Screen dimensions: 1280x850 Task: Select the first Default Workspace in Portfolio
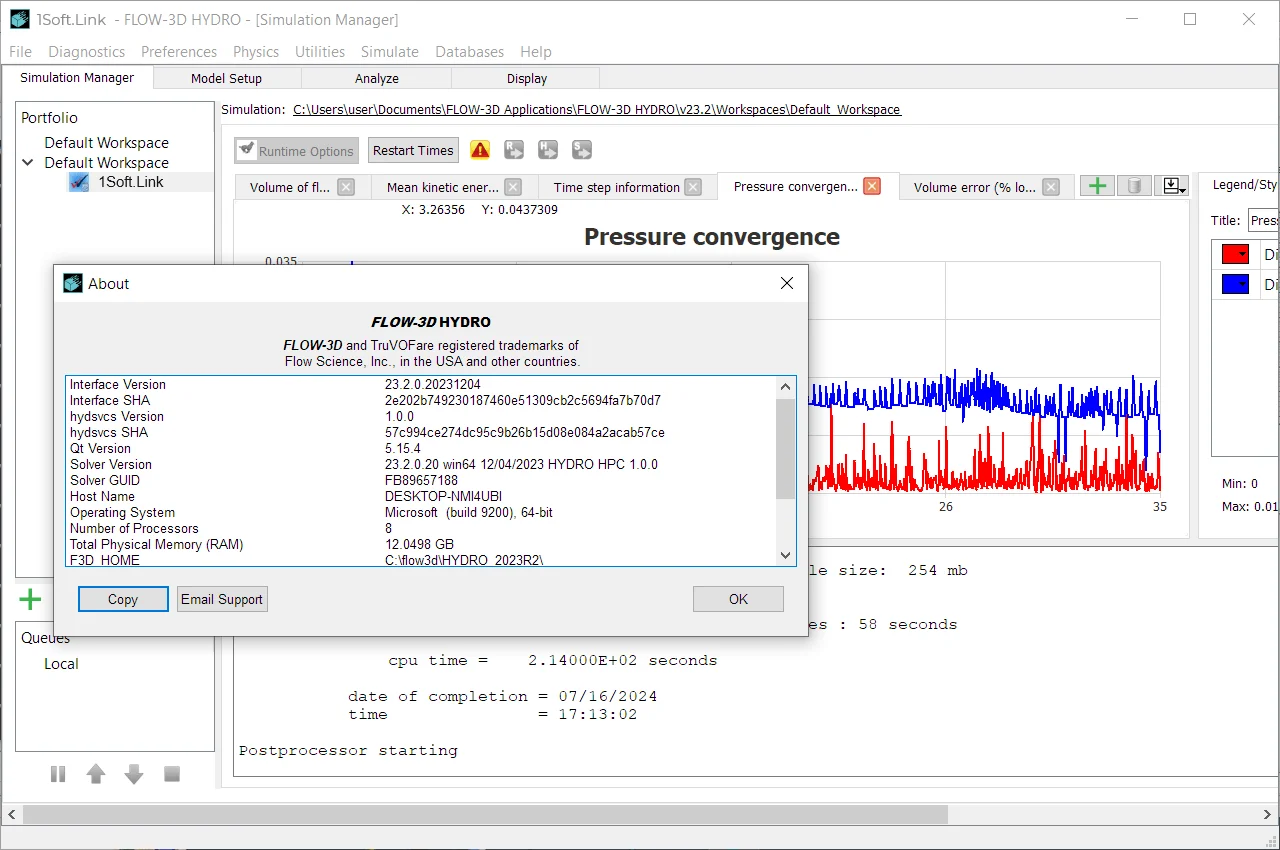[x=106, y=142]
